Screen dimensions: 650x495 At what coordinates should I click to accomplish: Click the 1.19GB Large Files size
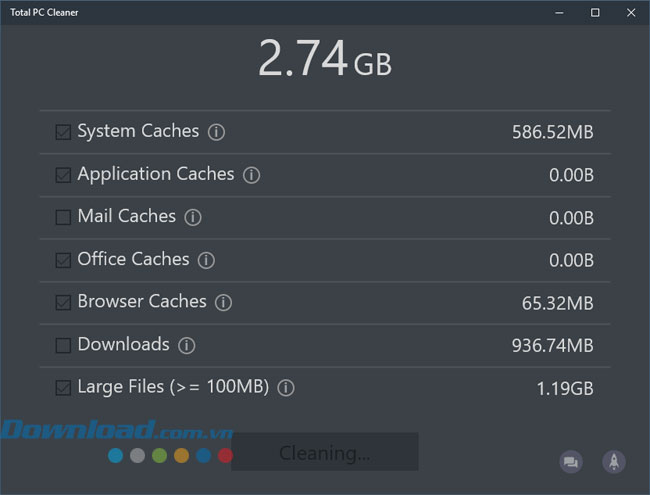pyautogui.click(x=565, y=388)
